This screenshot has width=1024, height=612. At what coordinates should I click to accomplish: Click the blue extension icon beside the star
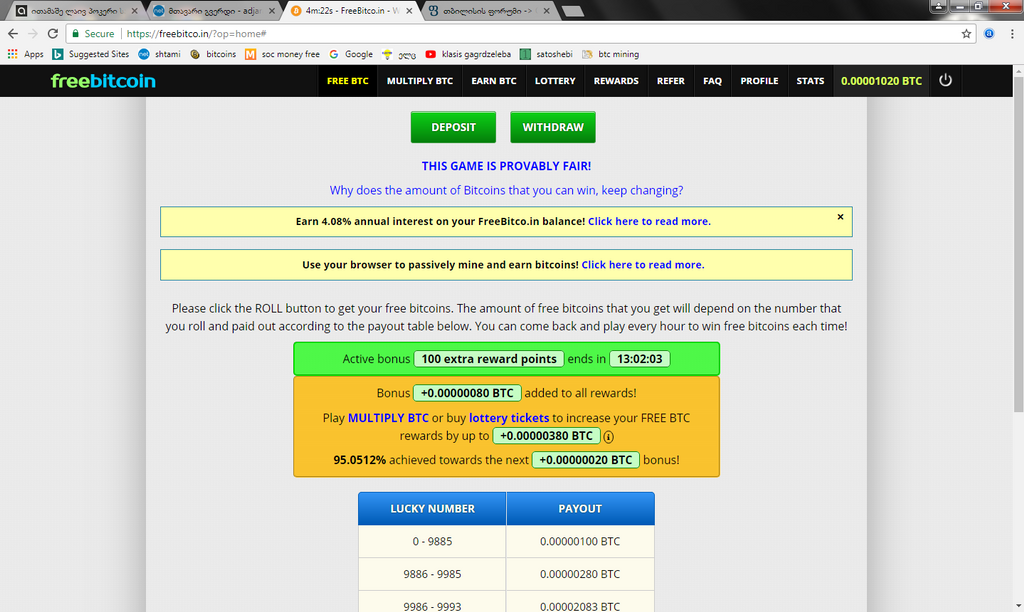pos(989,33)
